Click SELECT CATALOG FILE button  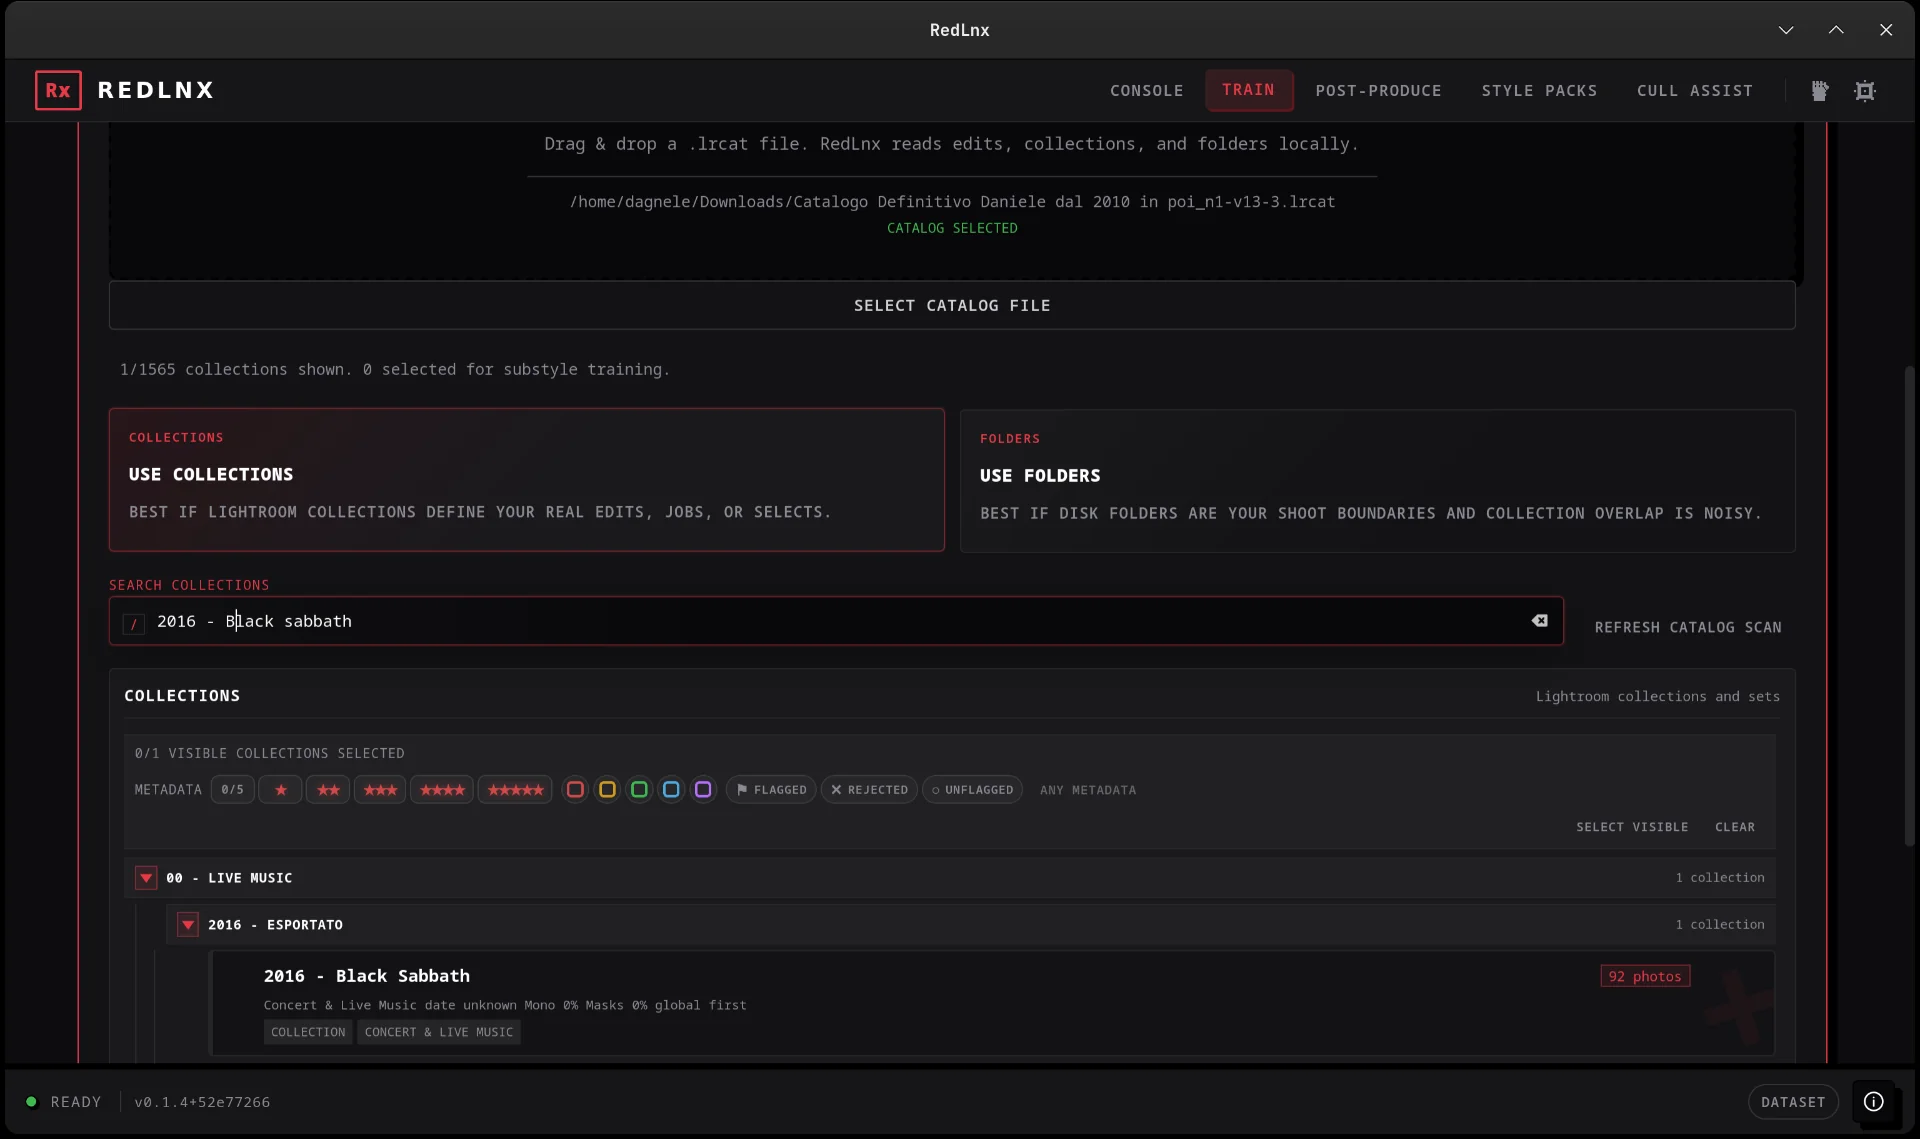952,306
